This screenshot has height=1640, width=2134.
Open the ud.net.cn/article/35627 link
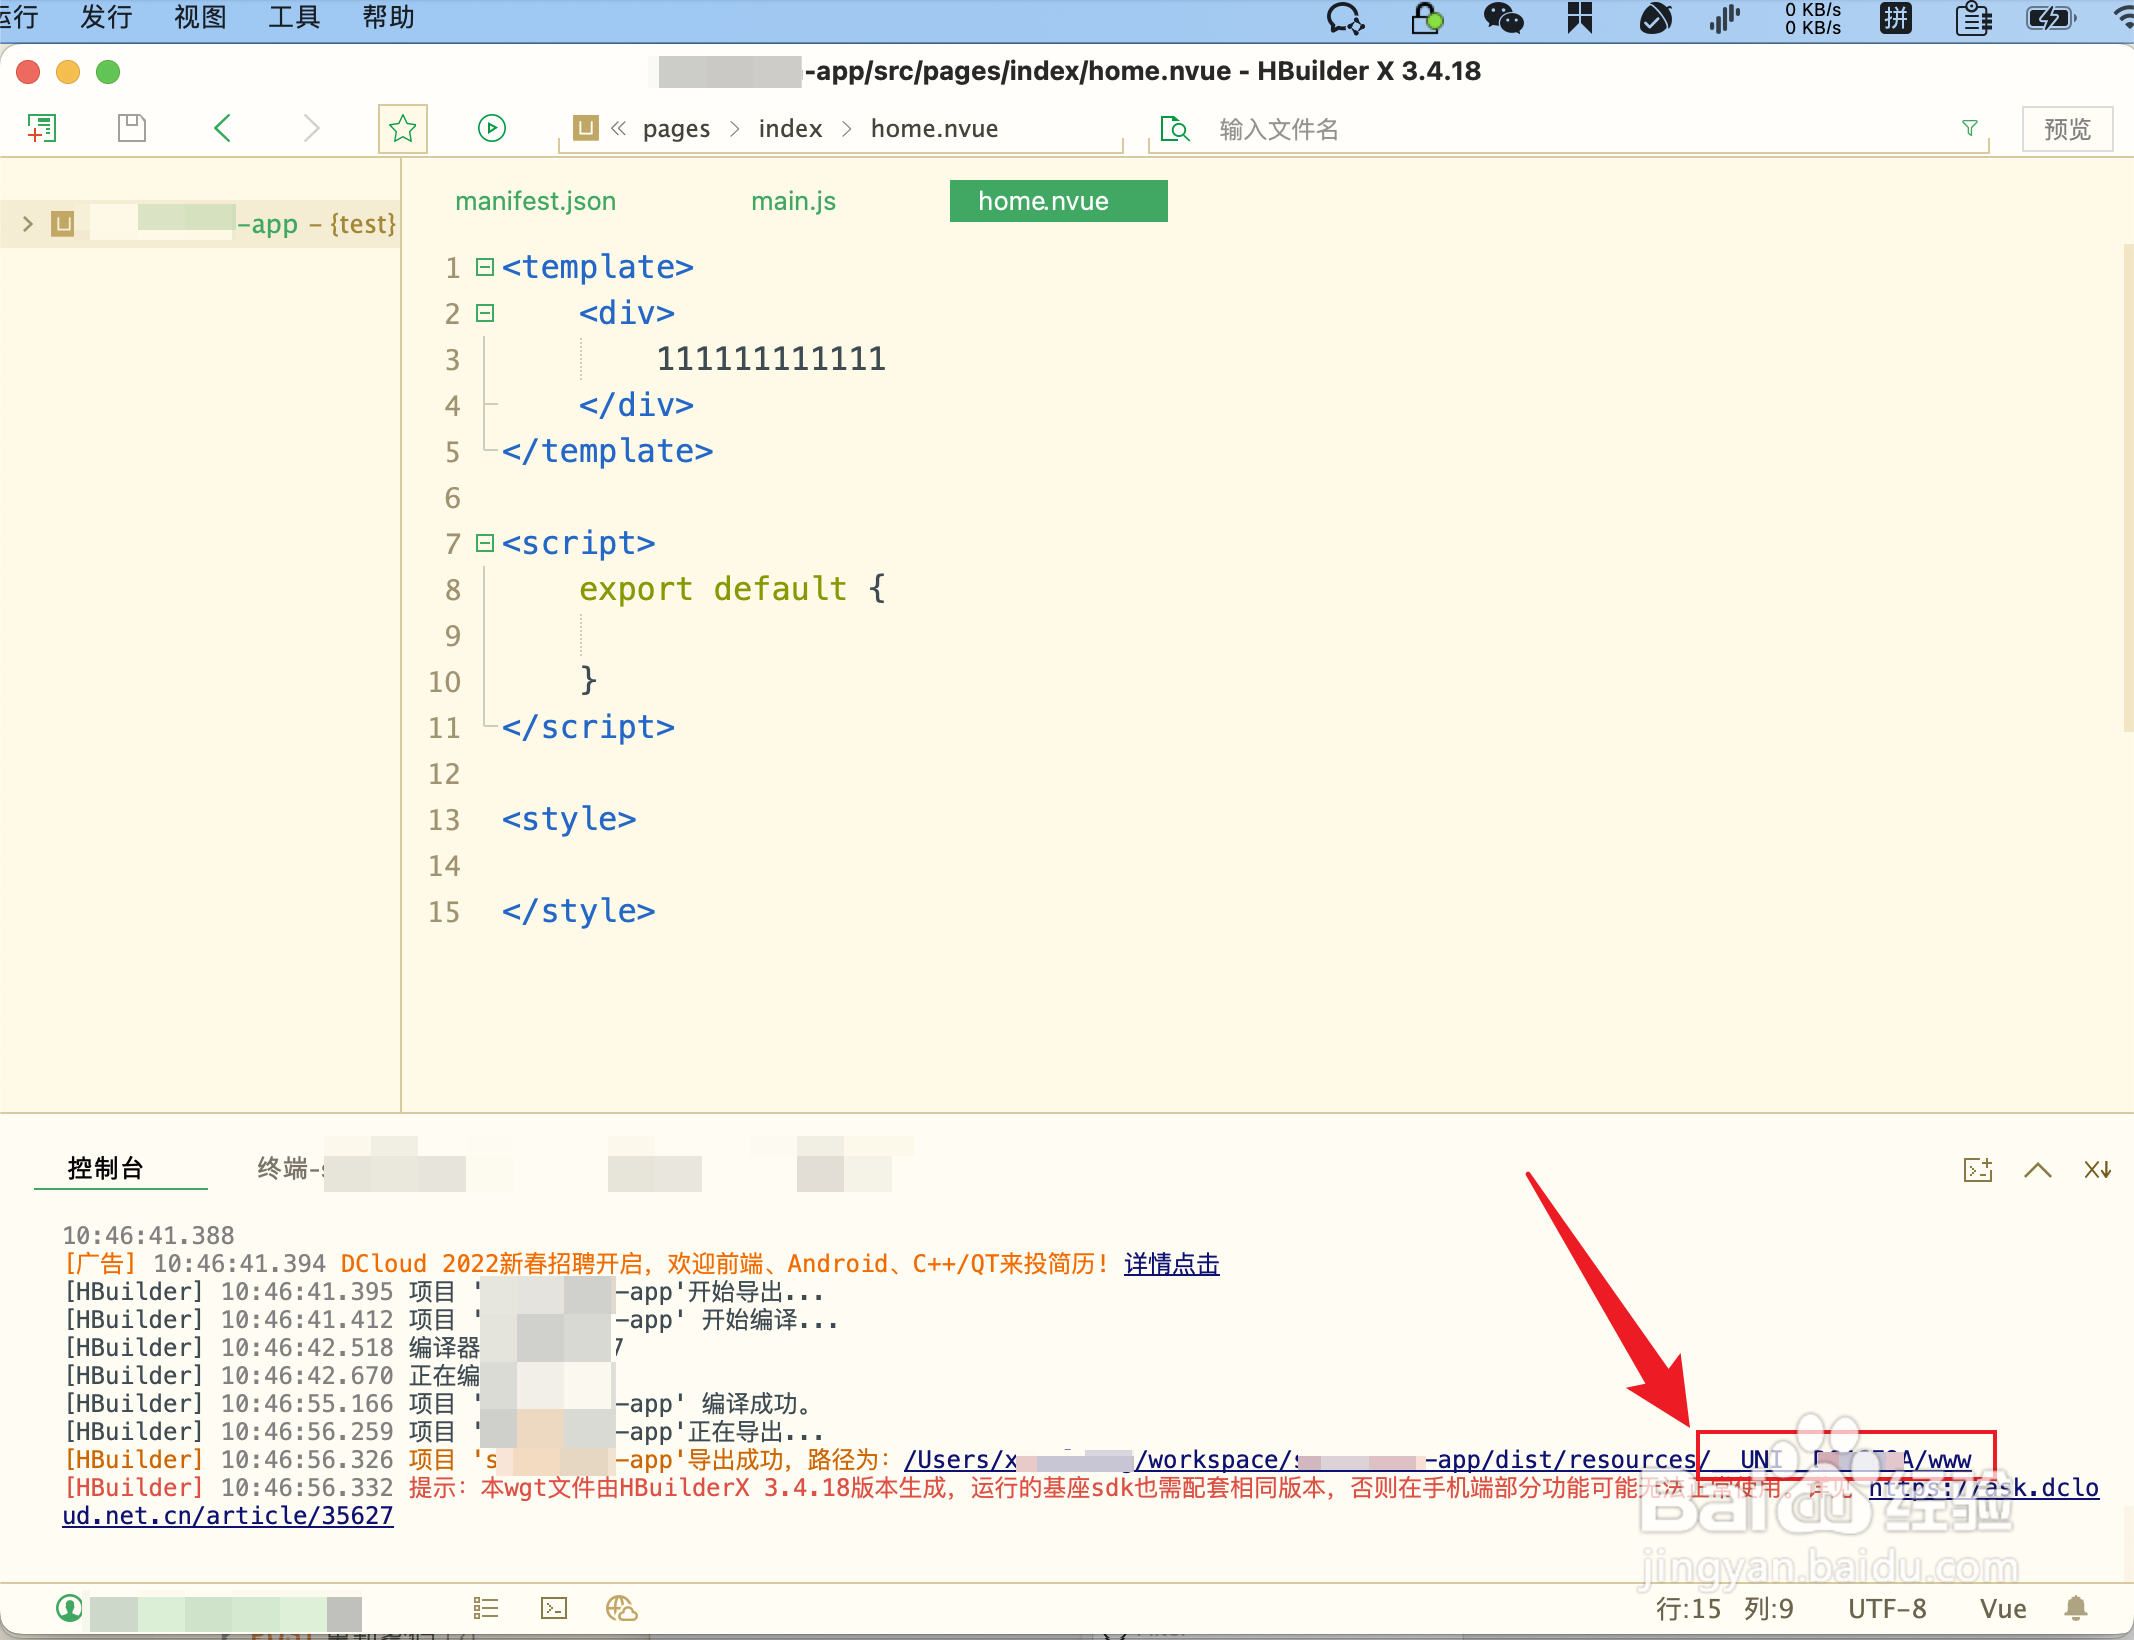[x=228, y=1516]
